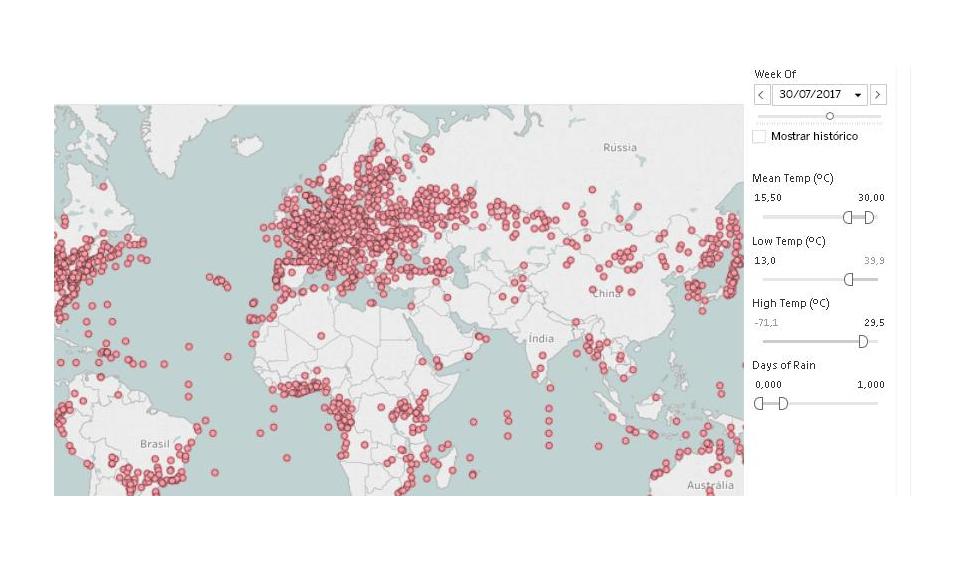Select the Days of Rain value 1,000
970x565 pixels.
click(x=870, y=384)
